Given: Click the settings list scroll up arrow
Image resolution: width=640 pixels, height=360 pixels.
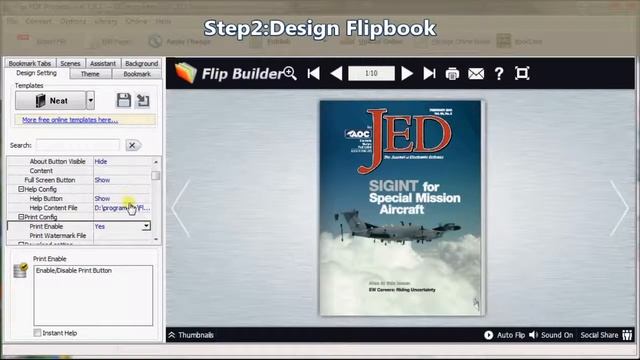Looking at the screenshot, I should (x=156, y=162).
